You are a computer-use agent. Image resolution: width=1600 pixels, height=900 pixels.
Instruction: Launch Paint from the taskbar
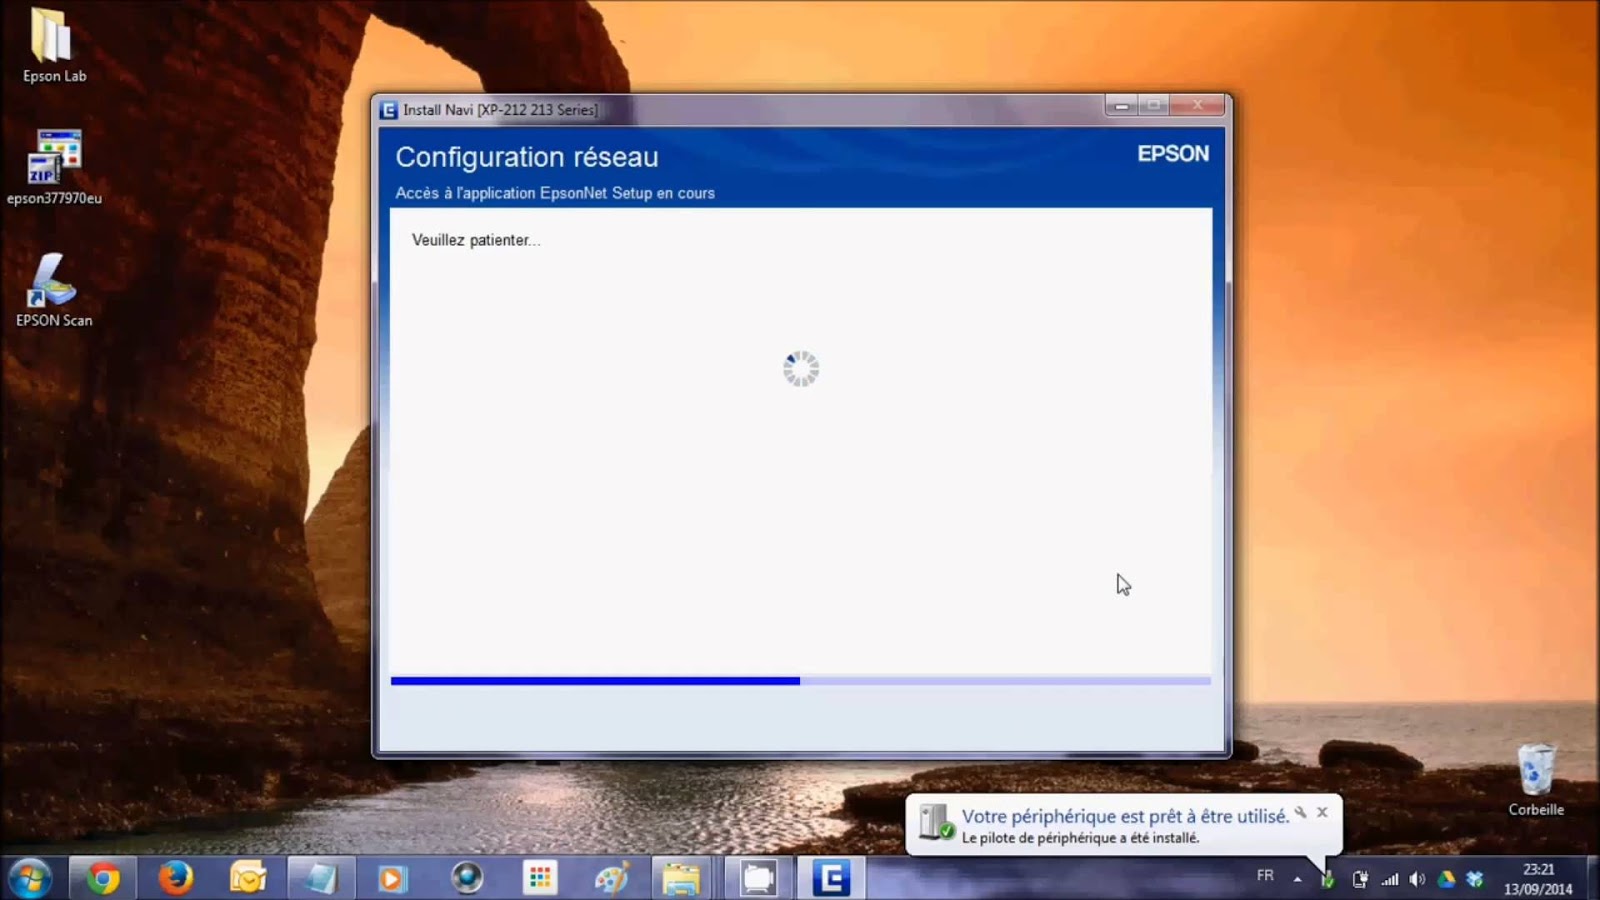coord(612,879)
